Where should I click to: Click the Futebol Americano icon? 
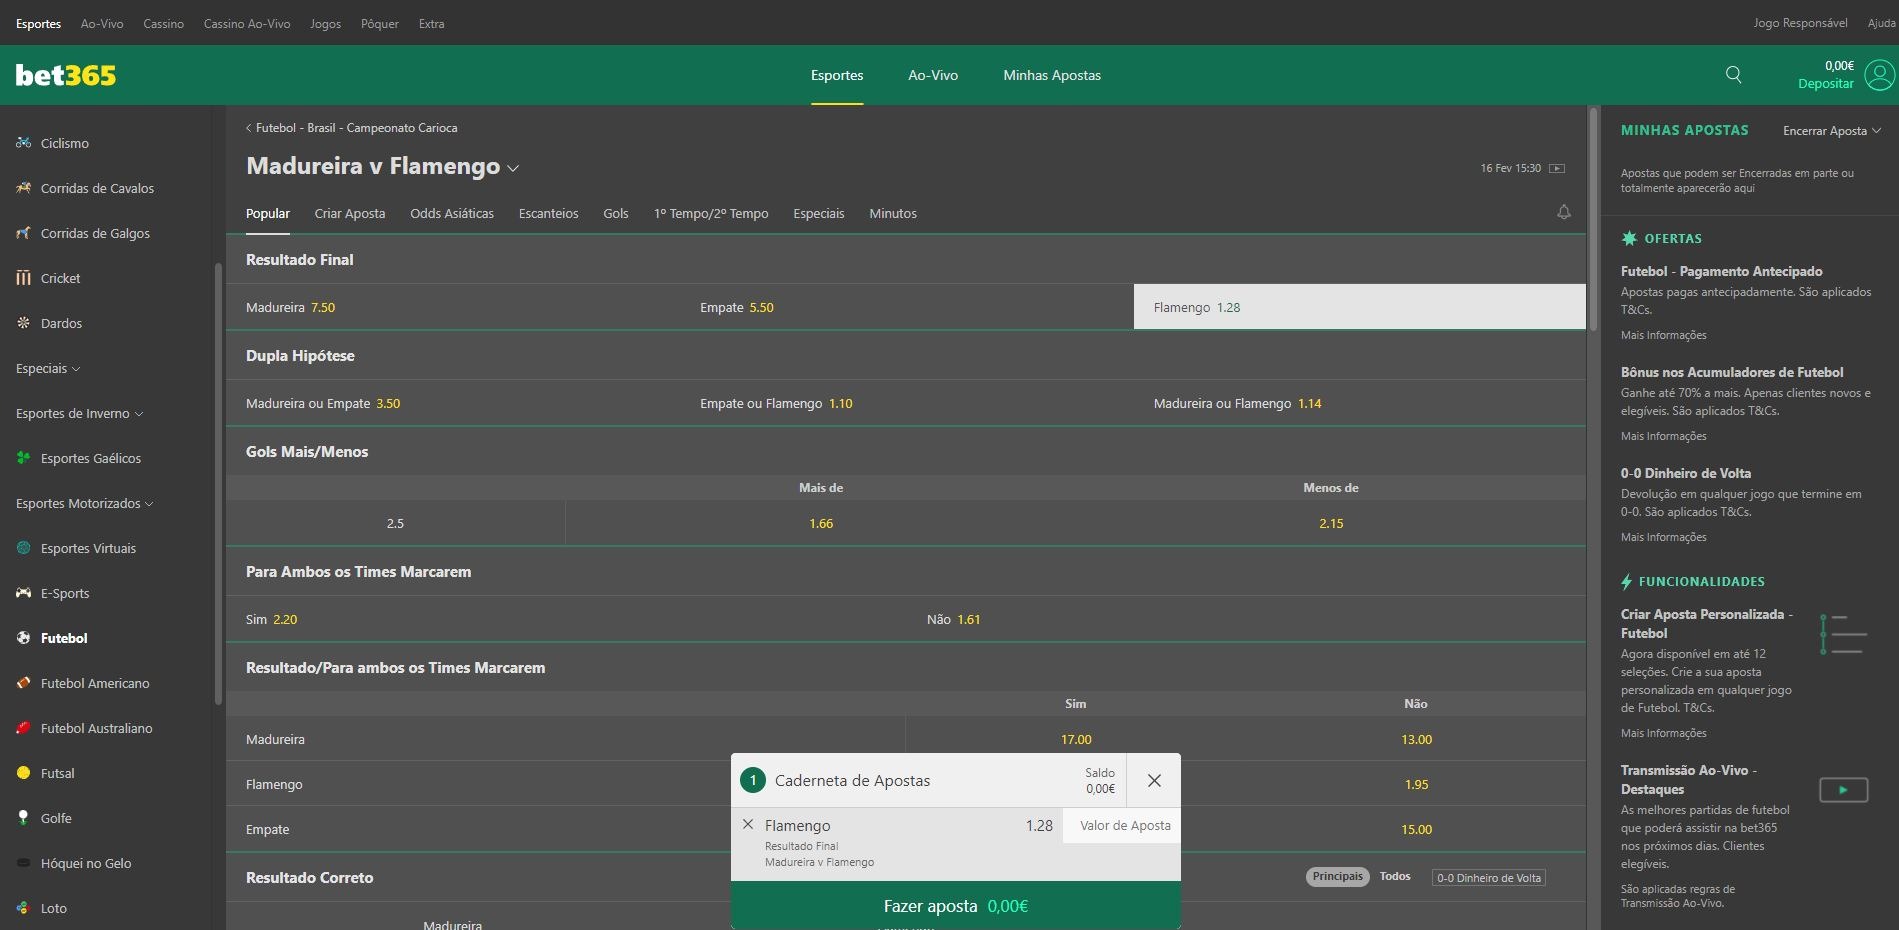coord(24,683)
